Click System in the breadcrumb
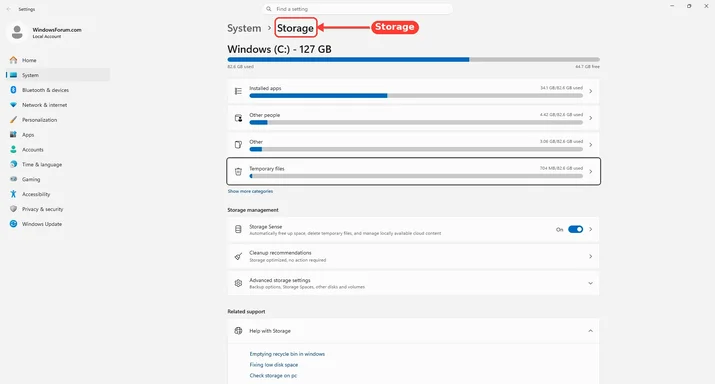This screenshot has height=384, width=715. (x=244, y=28)
